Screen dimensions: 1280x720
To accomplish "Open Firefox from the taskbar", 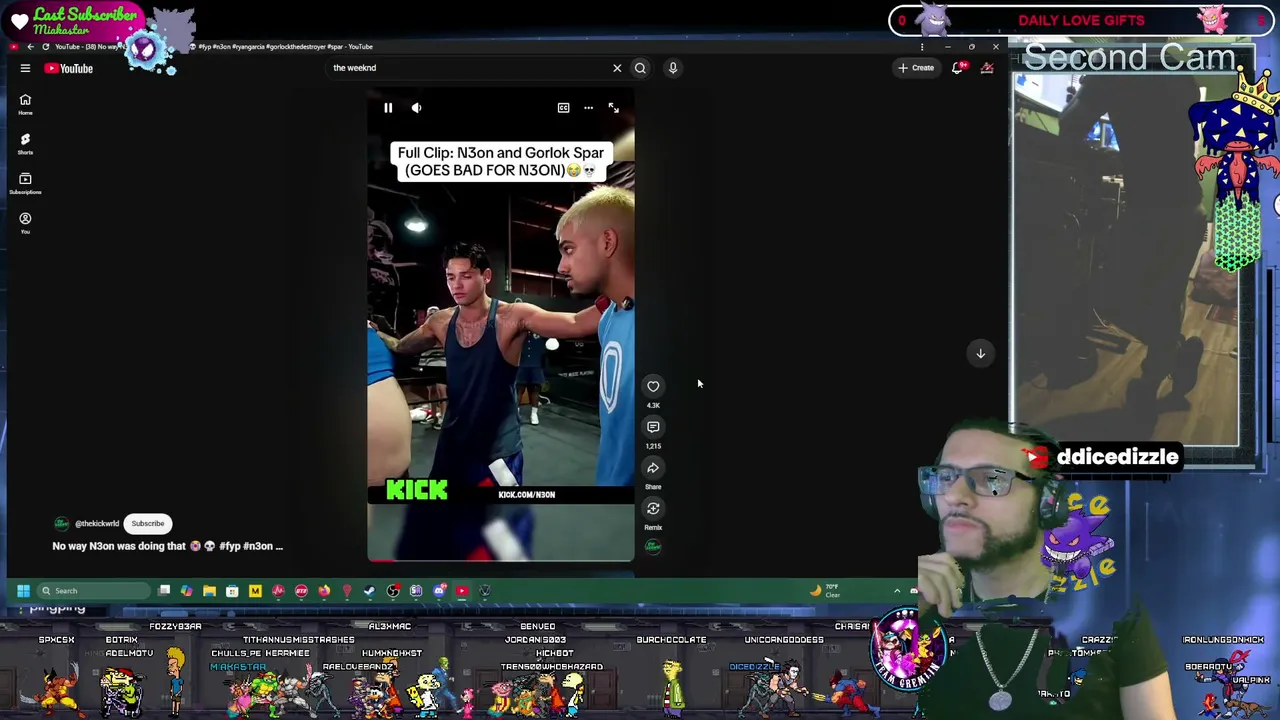I will 324,591.
